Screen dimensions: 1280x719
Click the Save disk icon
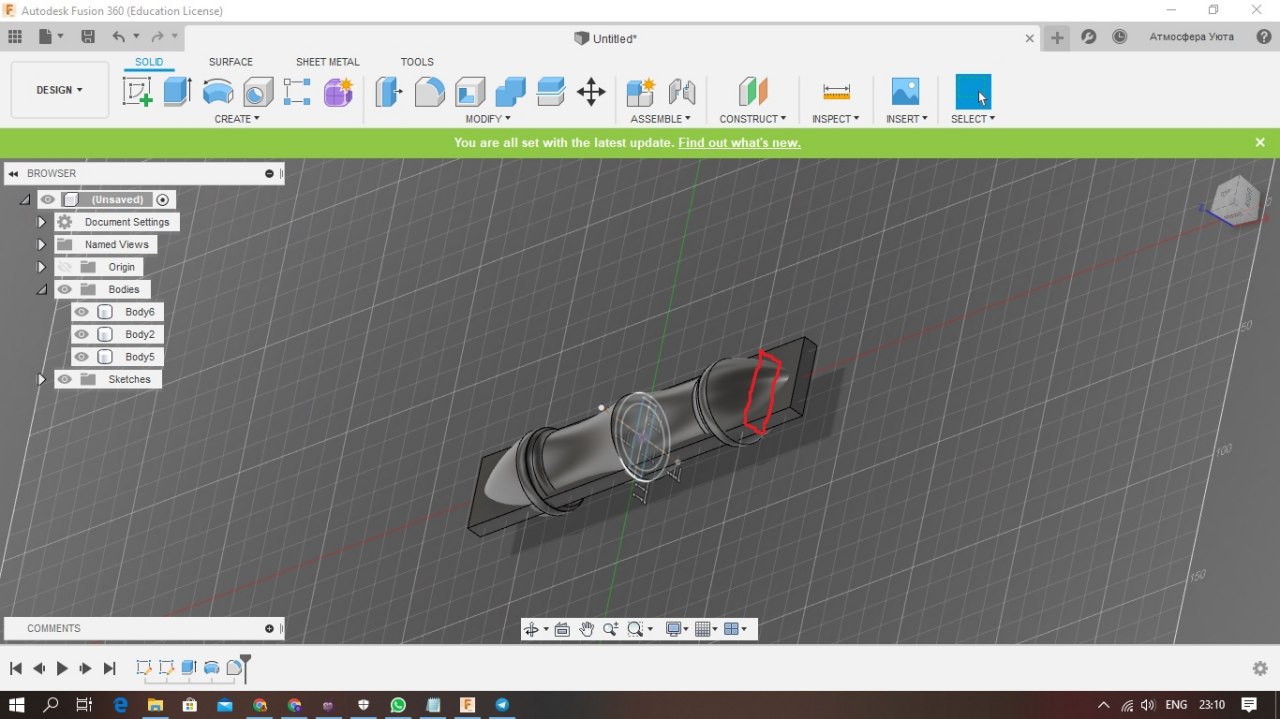click(88, 37)
